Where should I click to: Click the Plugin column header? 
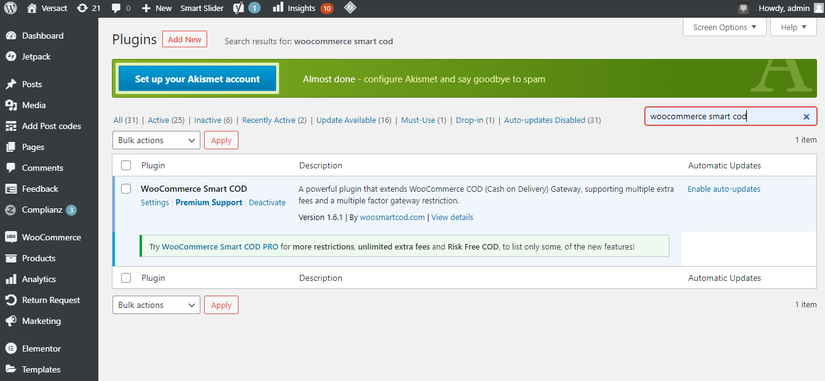pyautogui.click(x=153, y=165)
